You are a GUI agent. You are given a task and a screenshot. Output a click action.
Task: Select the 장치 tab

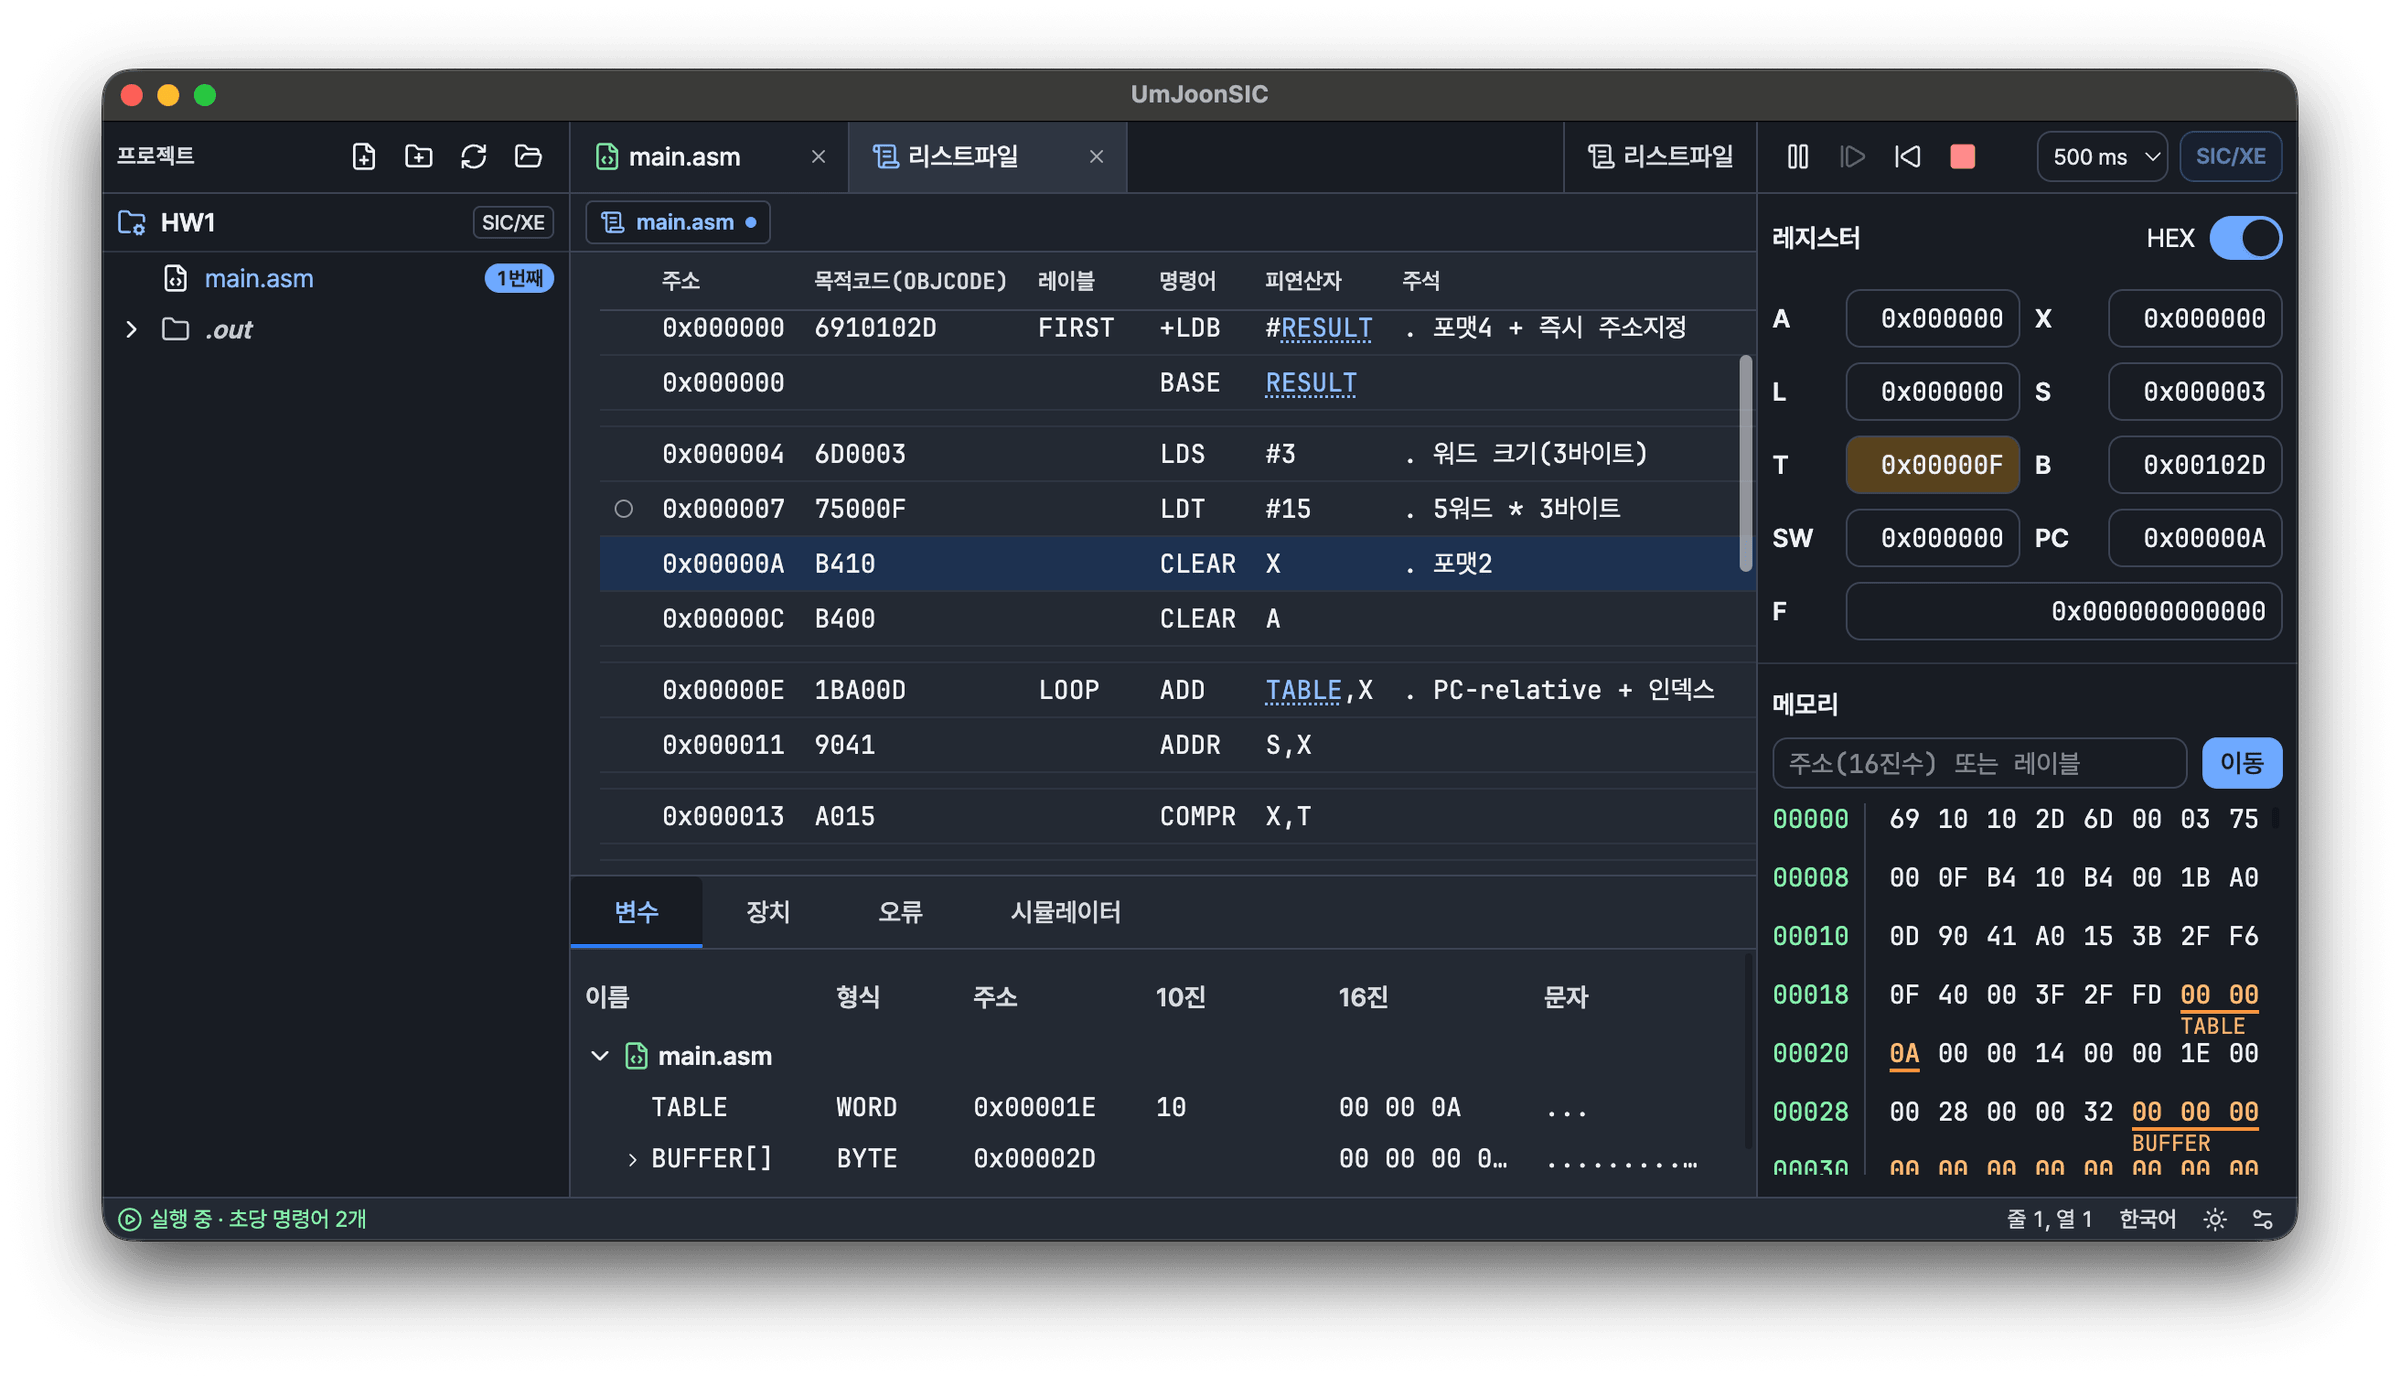pyautogui.click(x=768, y=912)
